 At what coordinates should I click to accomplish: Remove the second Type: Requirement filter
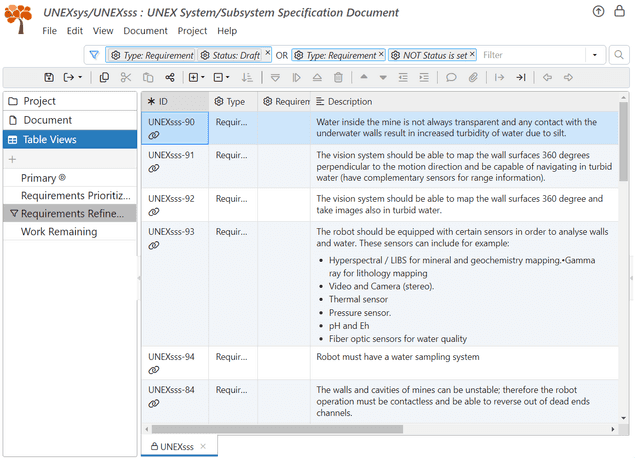click(x=381, y=53)
